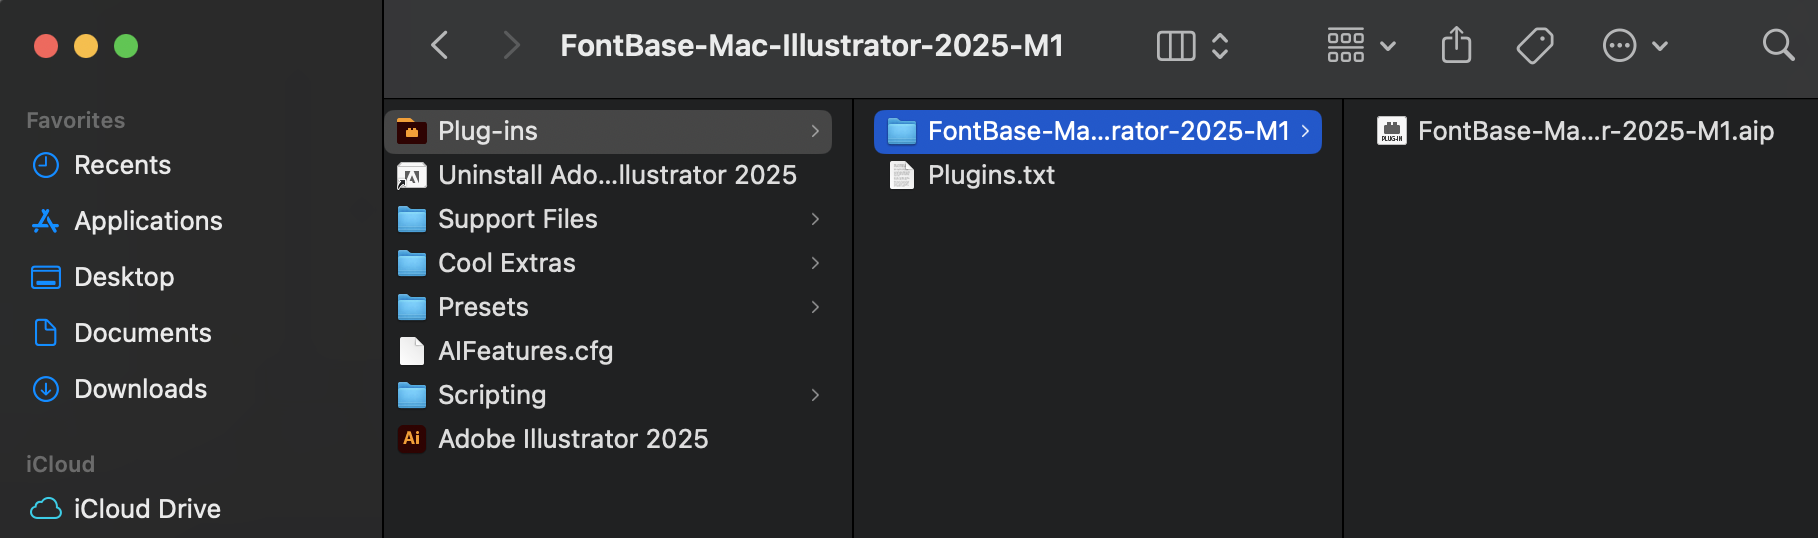
Task: Go back with the left chevron
Action: click(439, 45)
